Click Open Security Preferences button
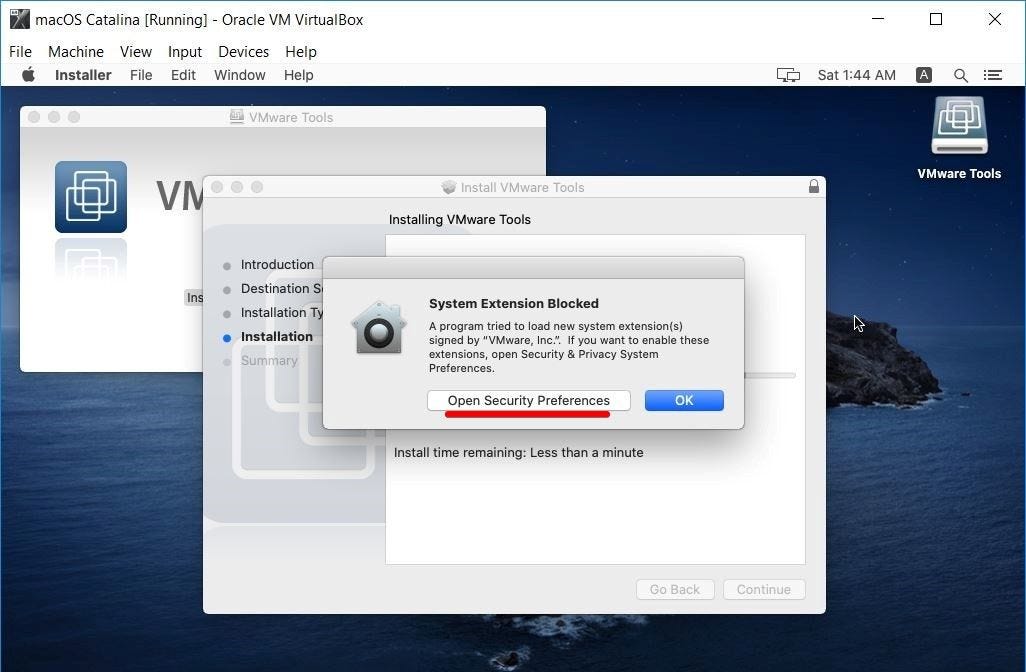 529,400
